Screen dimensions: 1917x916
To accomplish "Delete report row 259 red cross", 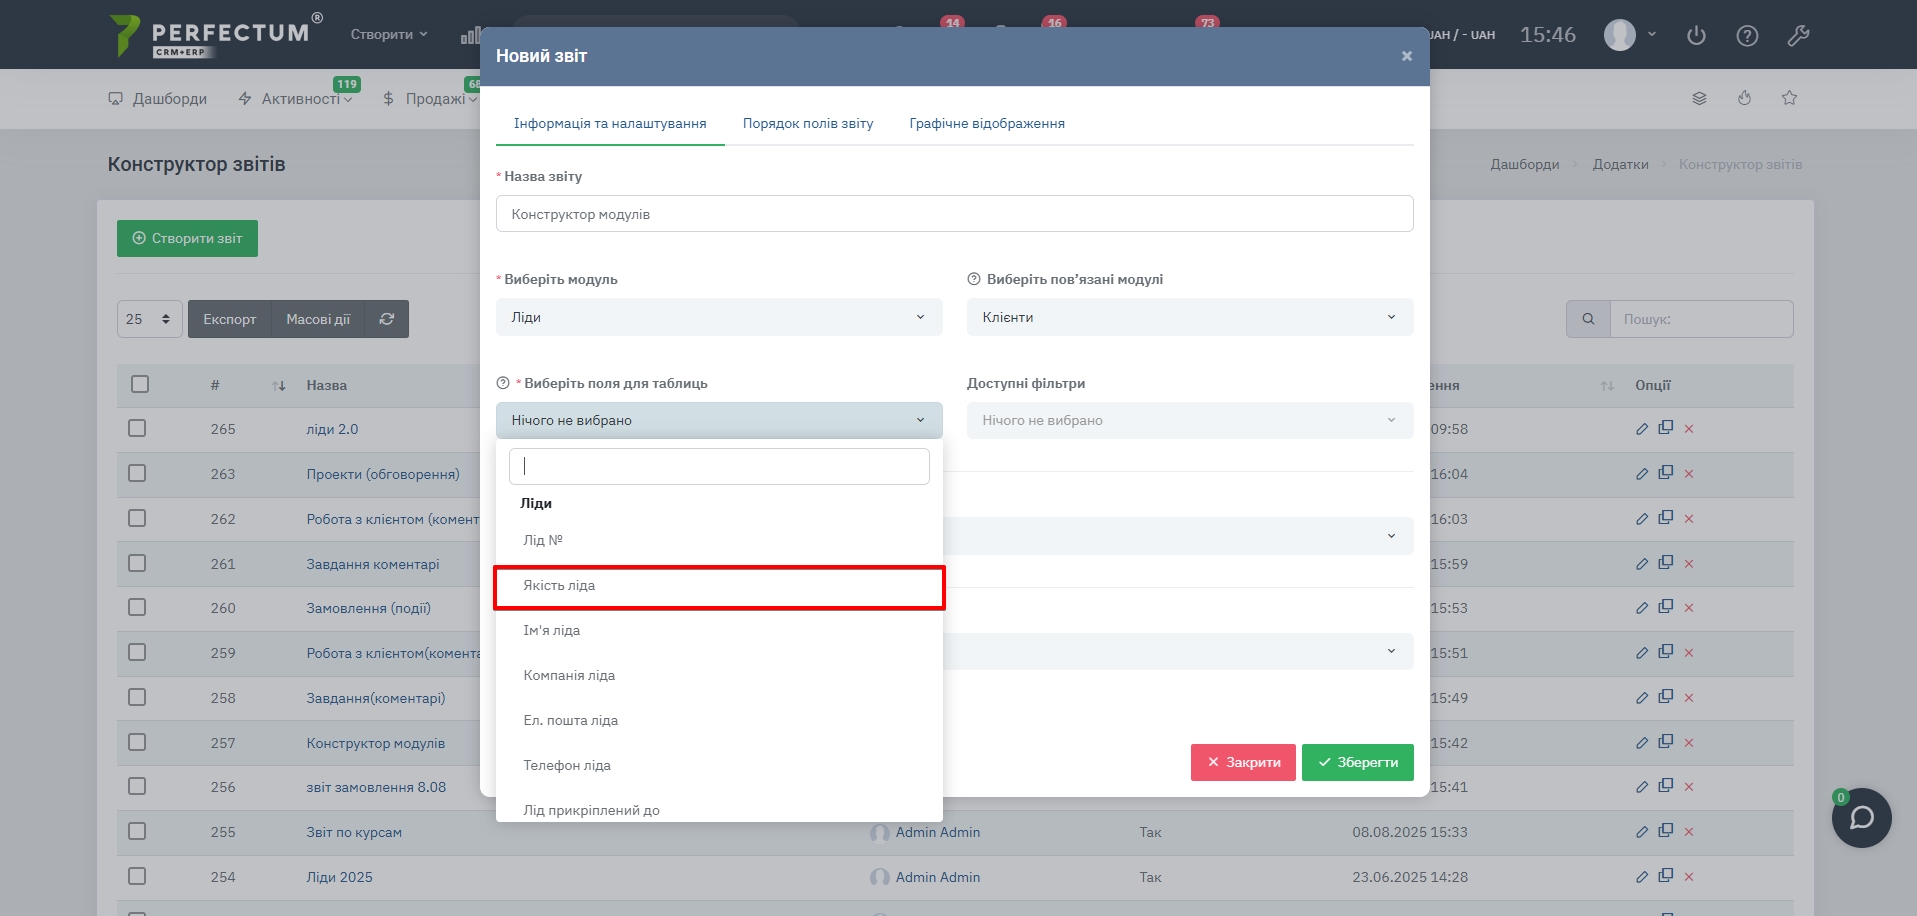I will tap(1689, 653).
